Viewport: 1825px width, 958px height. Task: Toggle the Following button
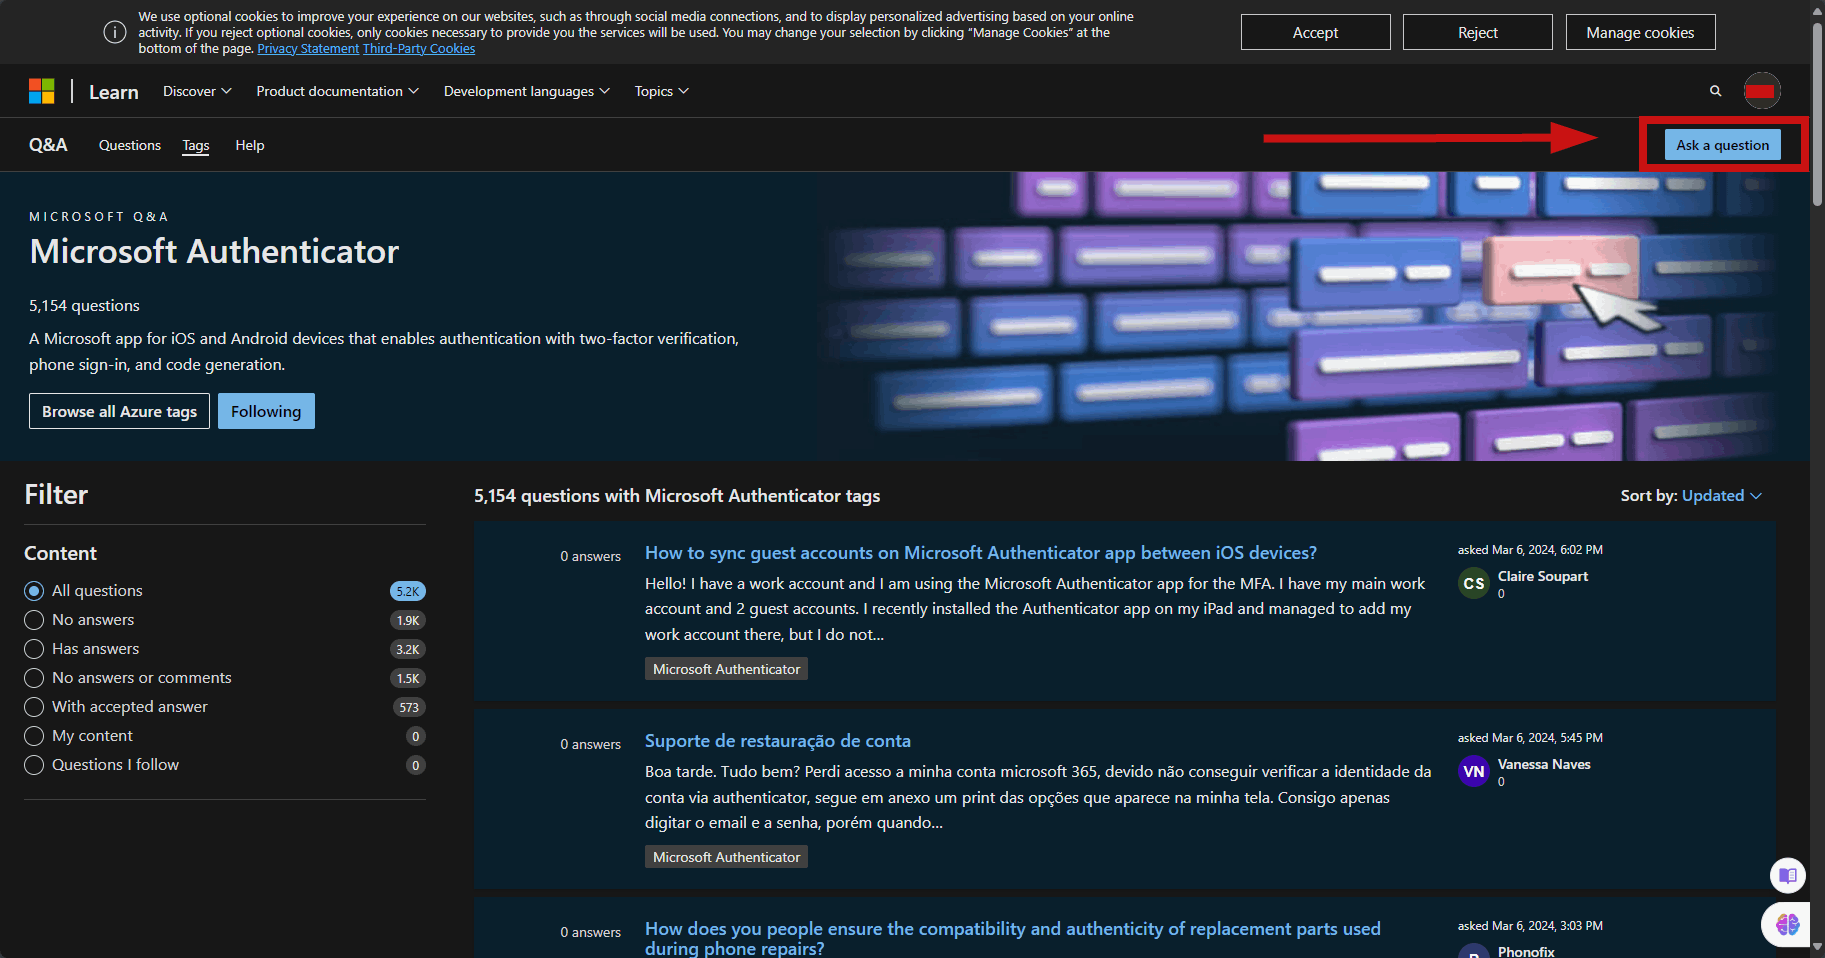pos(266,411)
